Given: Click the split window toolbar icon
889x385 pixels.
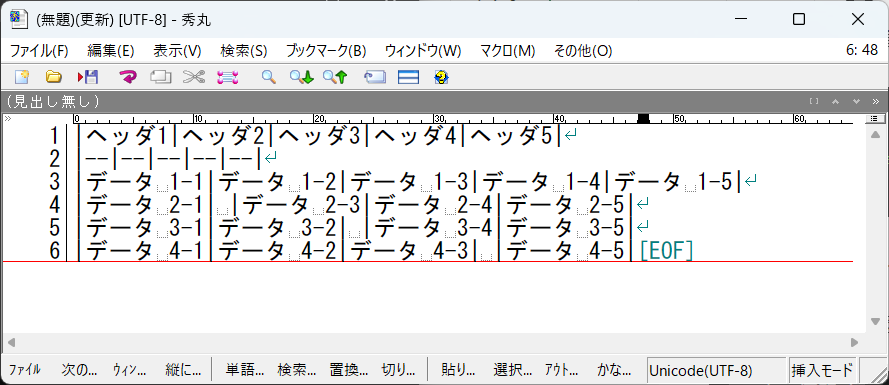Looking at the screenshot, I should (408, 77).
